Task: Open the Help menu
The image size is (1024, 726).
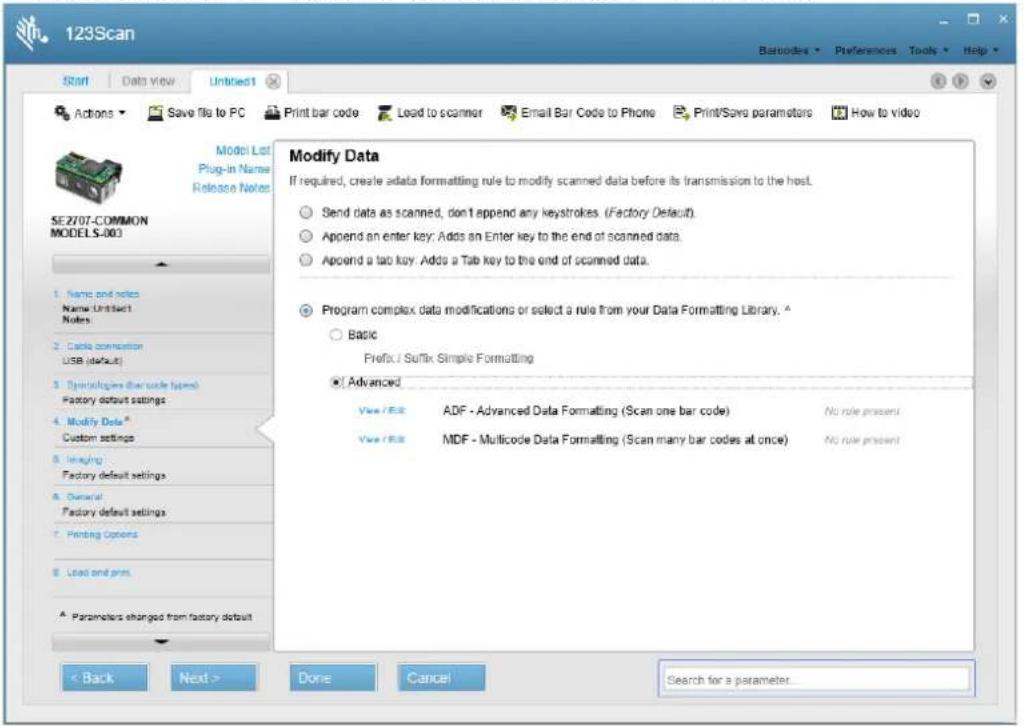Action: (x=981, y=50)
